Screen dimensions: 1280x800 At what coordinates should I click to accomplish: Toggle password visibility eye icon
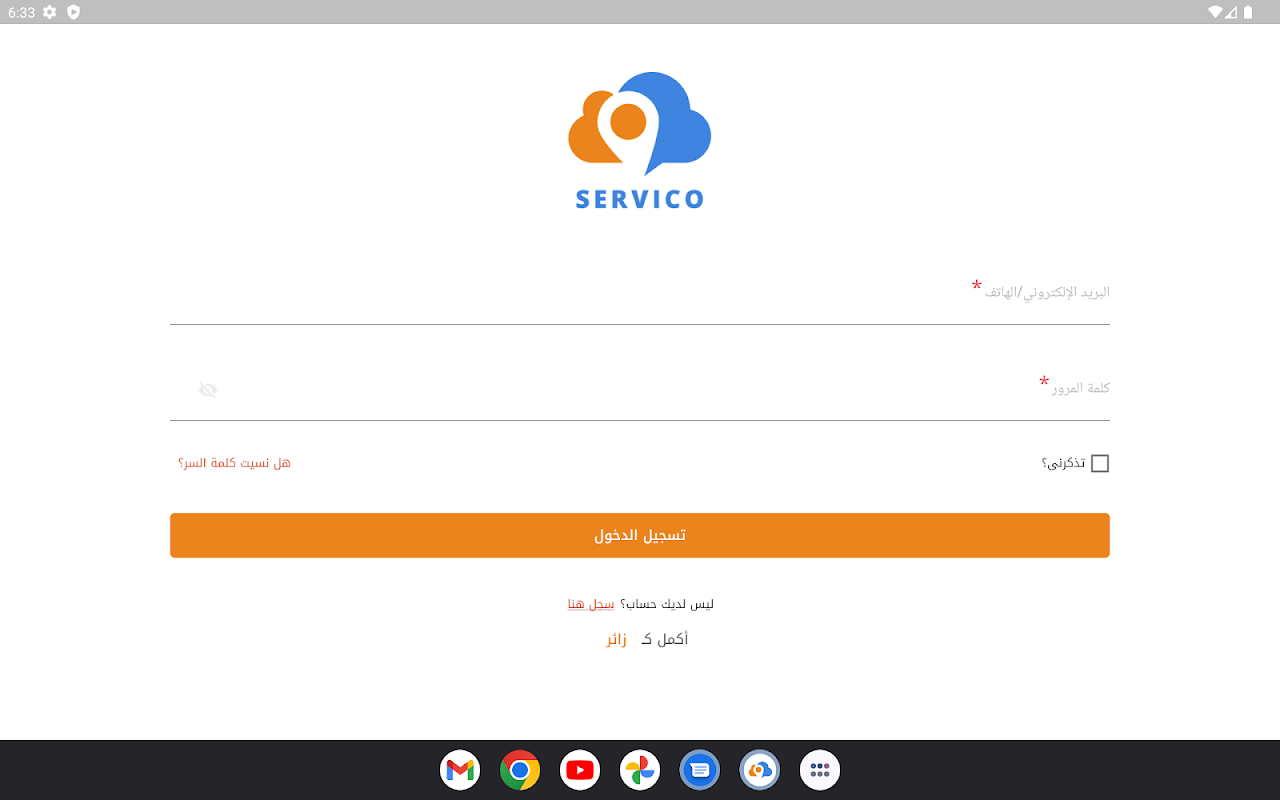tap(208, 390)
